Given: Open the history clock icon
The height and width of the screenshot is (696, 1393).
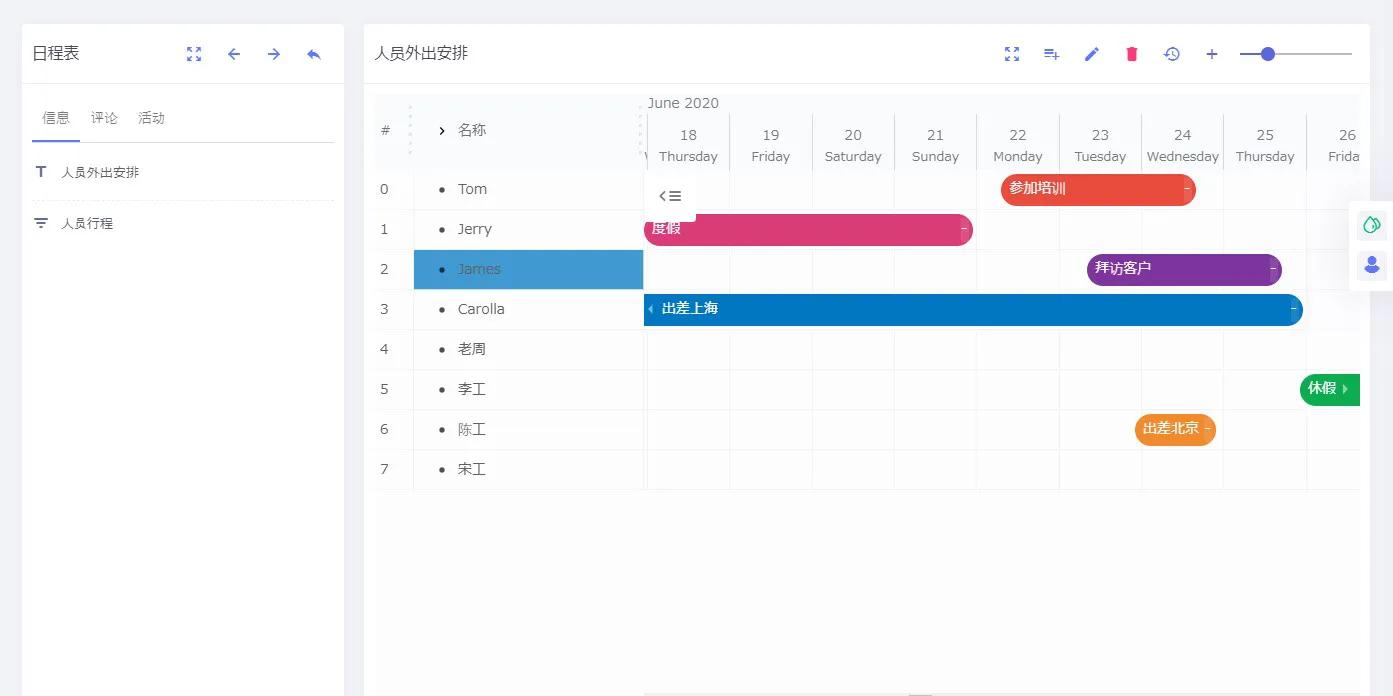Looking at the screenshot, I should point(1172,54).
